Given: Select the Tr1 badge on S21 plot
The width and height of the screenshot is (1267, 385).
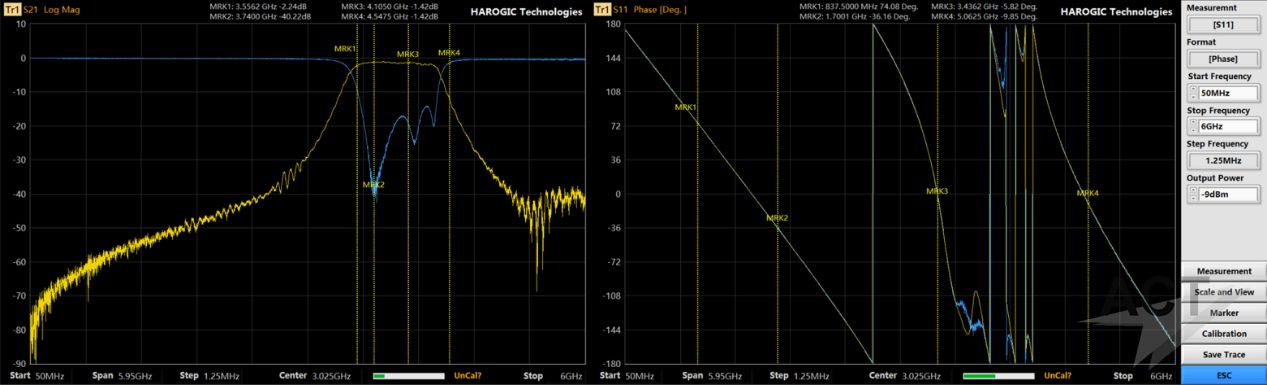Looking at the screenshot, I should (x=13, y=10).
